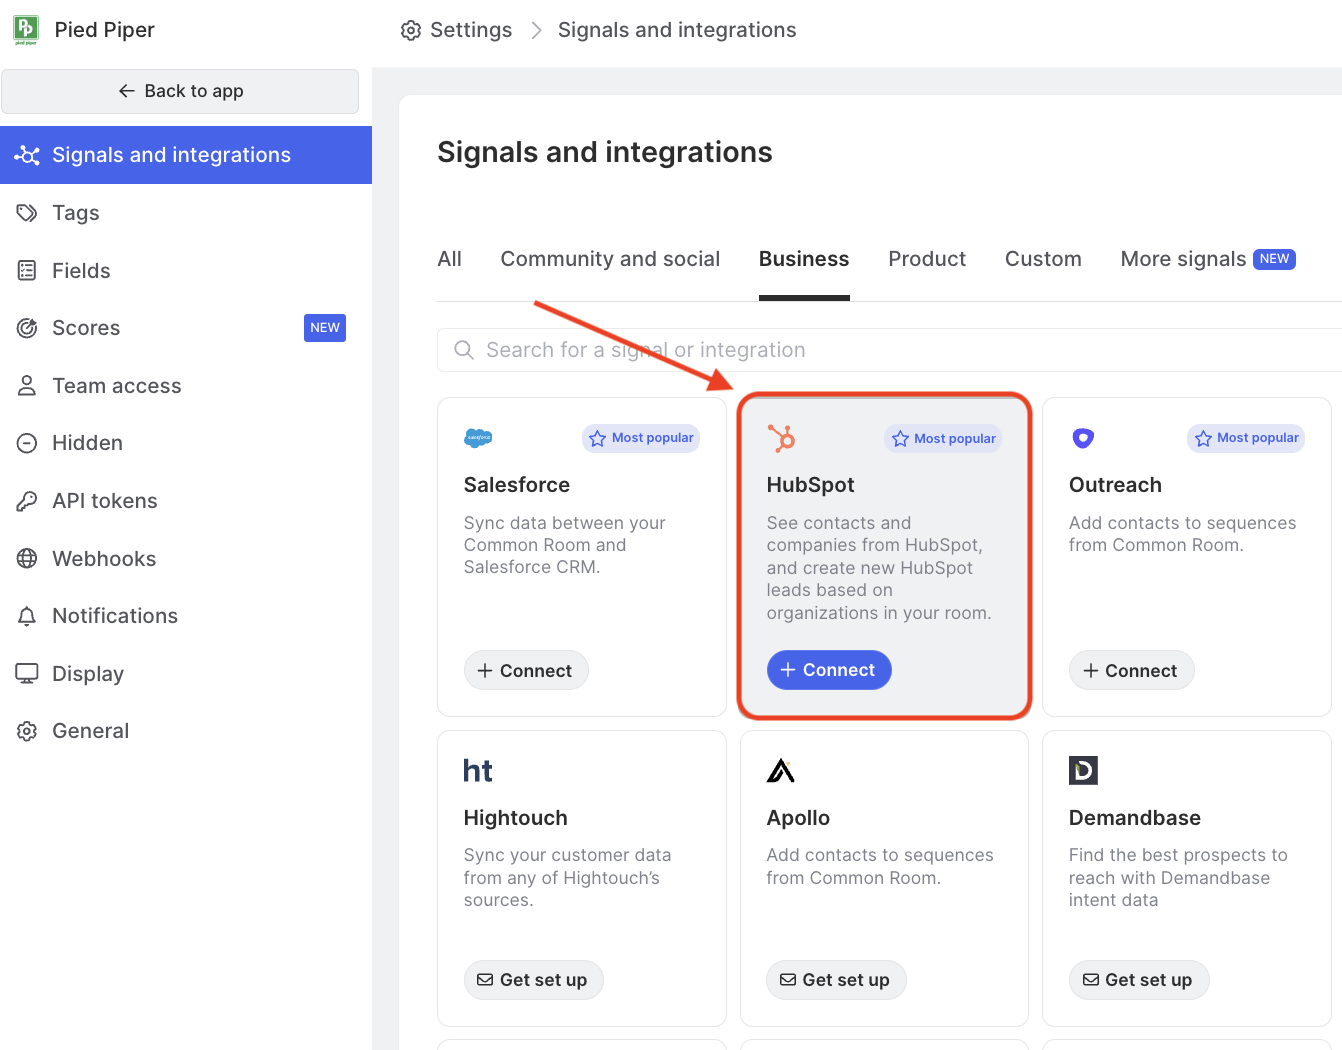Click the Demandbase card title
The height and width of the screenshot is (1050, 1342).
[x=1135, y=818]
